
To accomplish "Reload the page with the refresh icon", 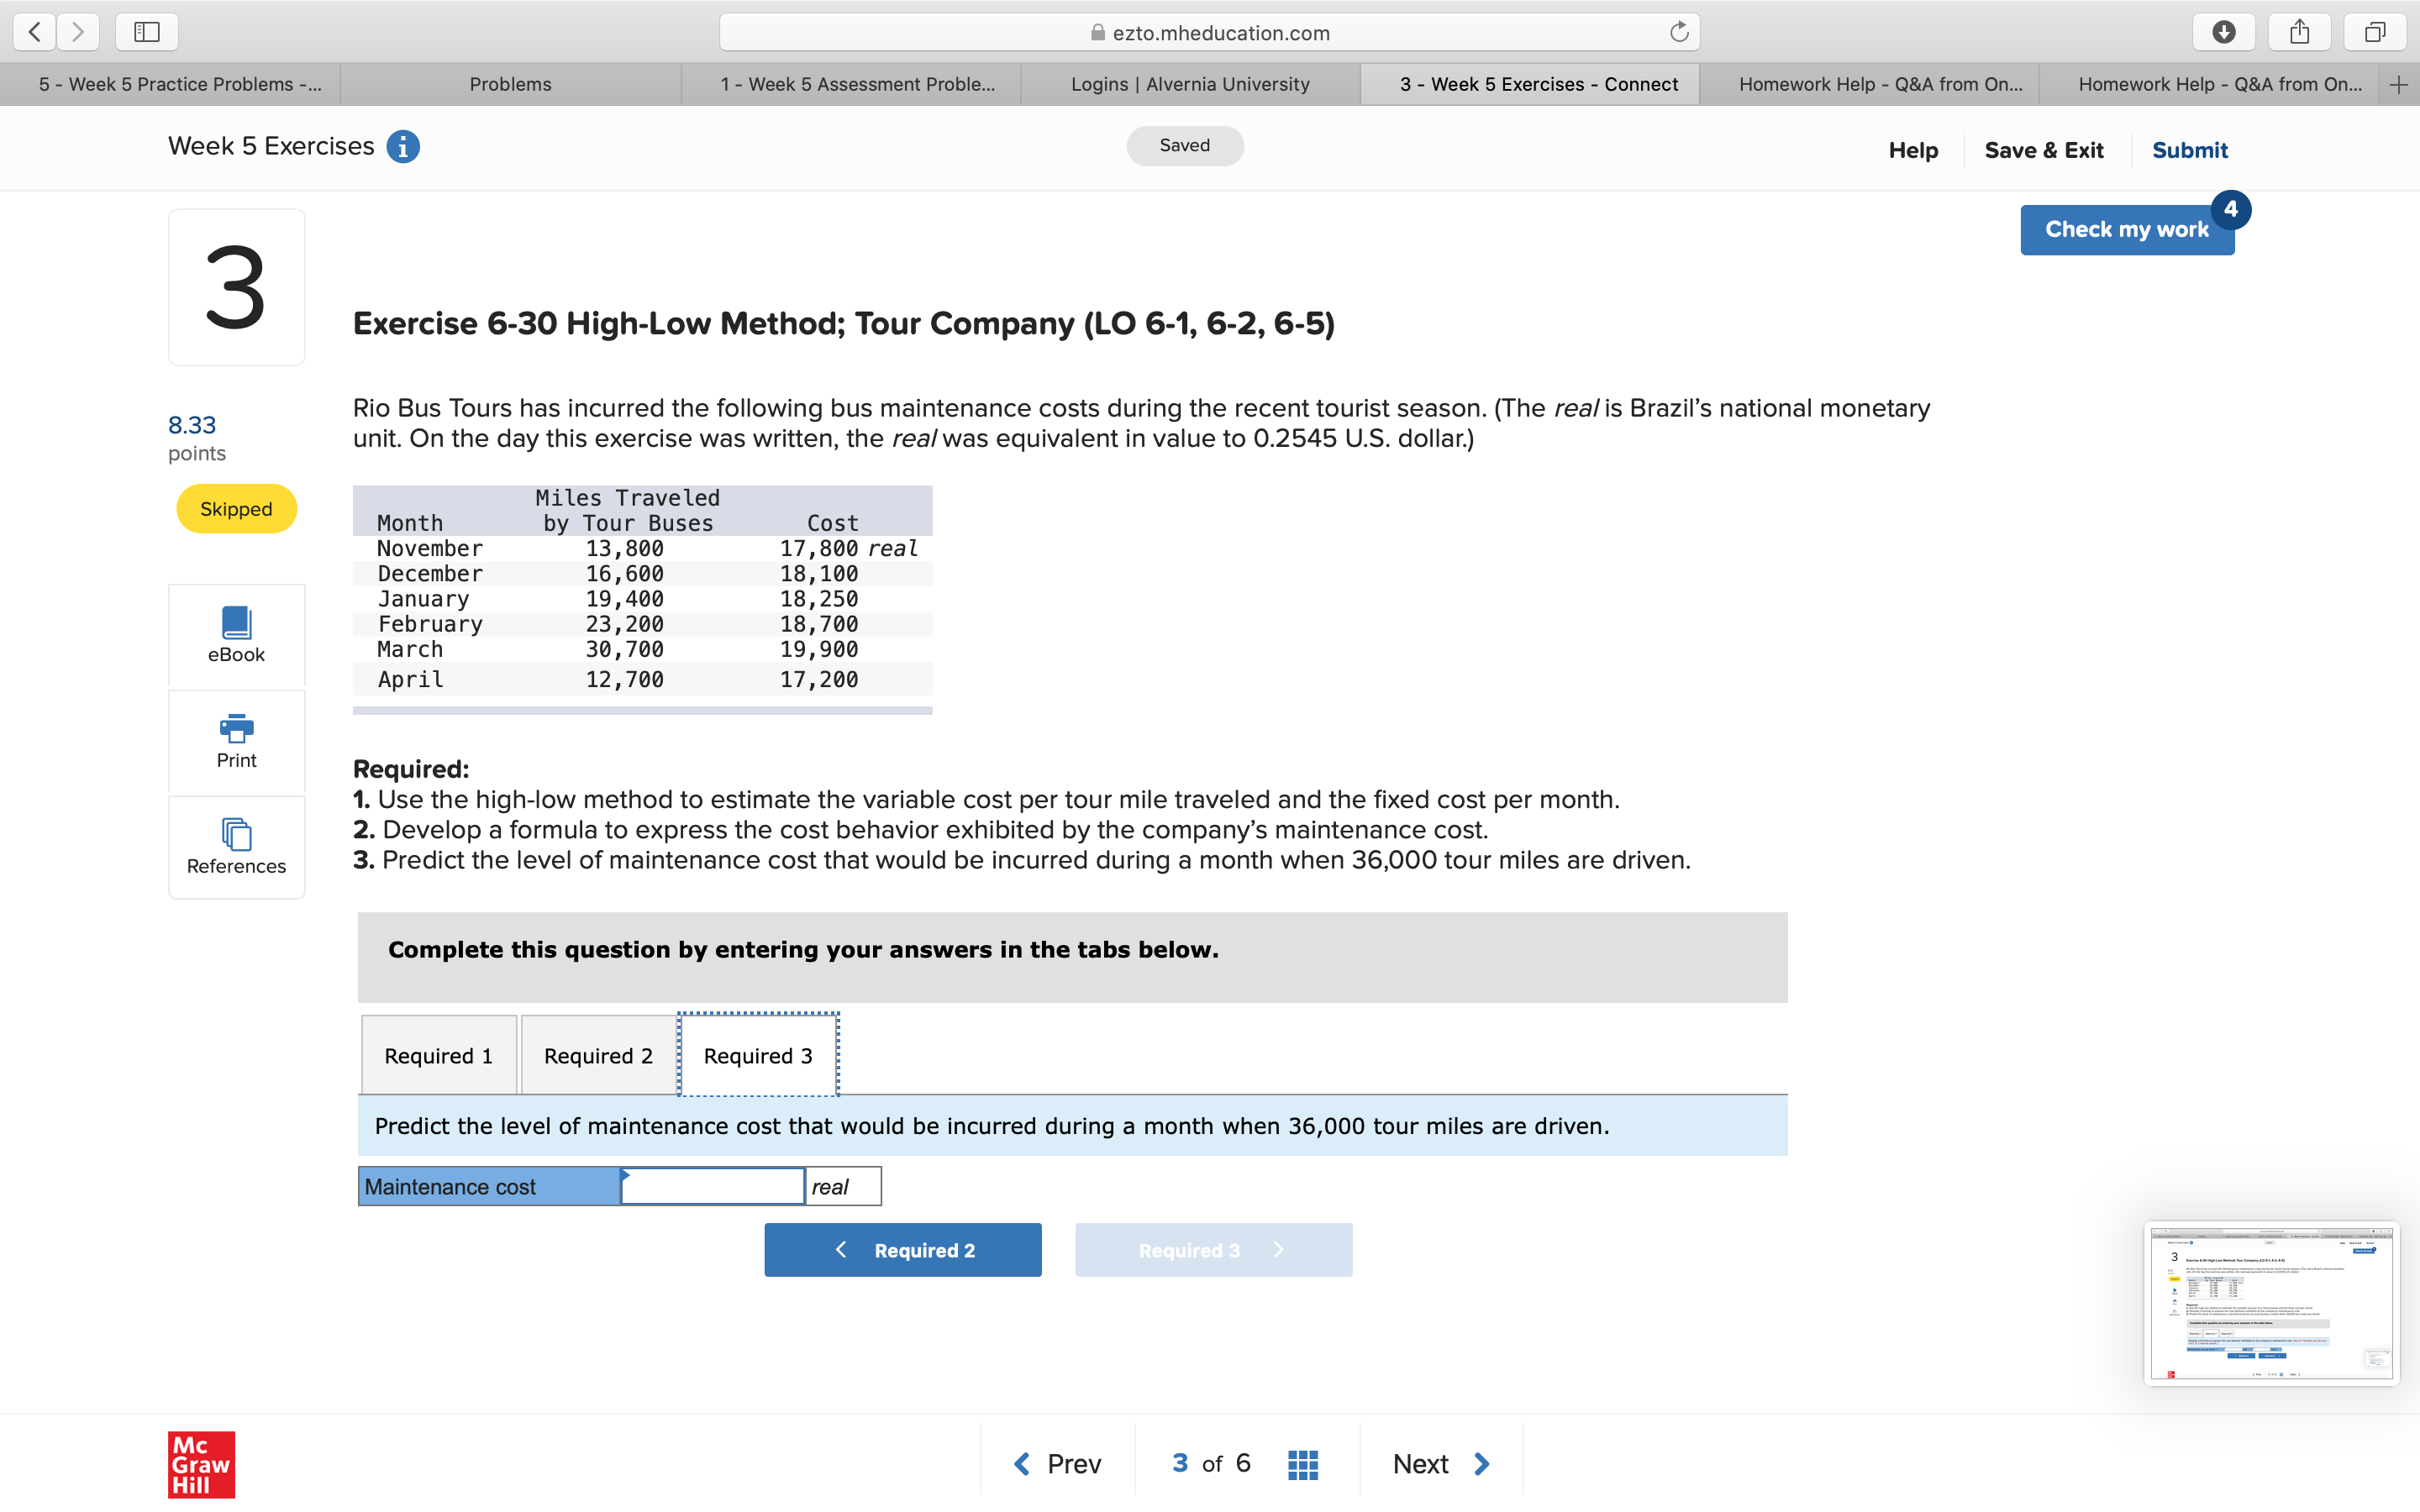I will (1679, 31).
